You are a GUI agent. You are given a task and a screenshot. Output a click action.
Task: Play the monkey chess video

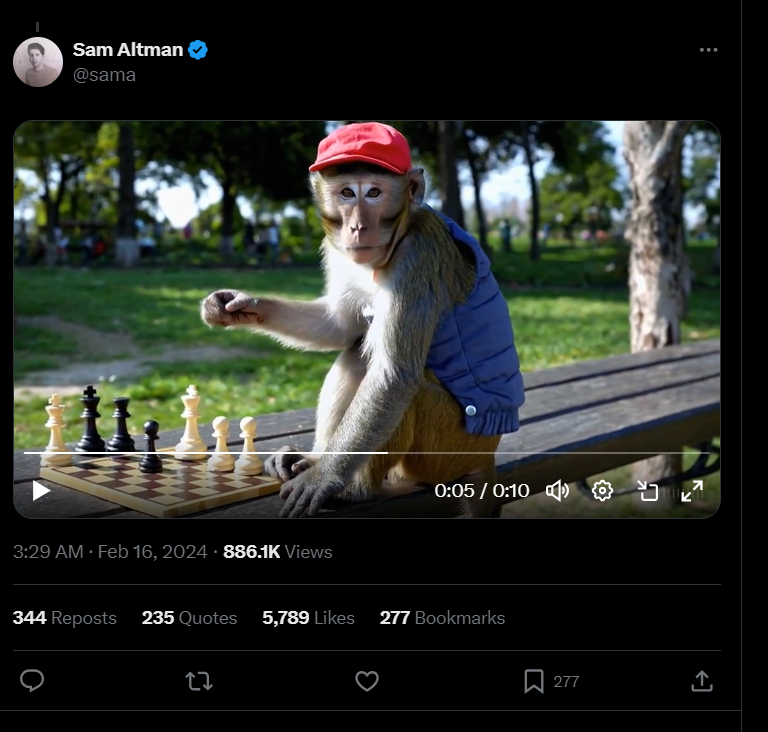click(42, 490)
